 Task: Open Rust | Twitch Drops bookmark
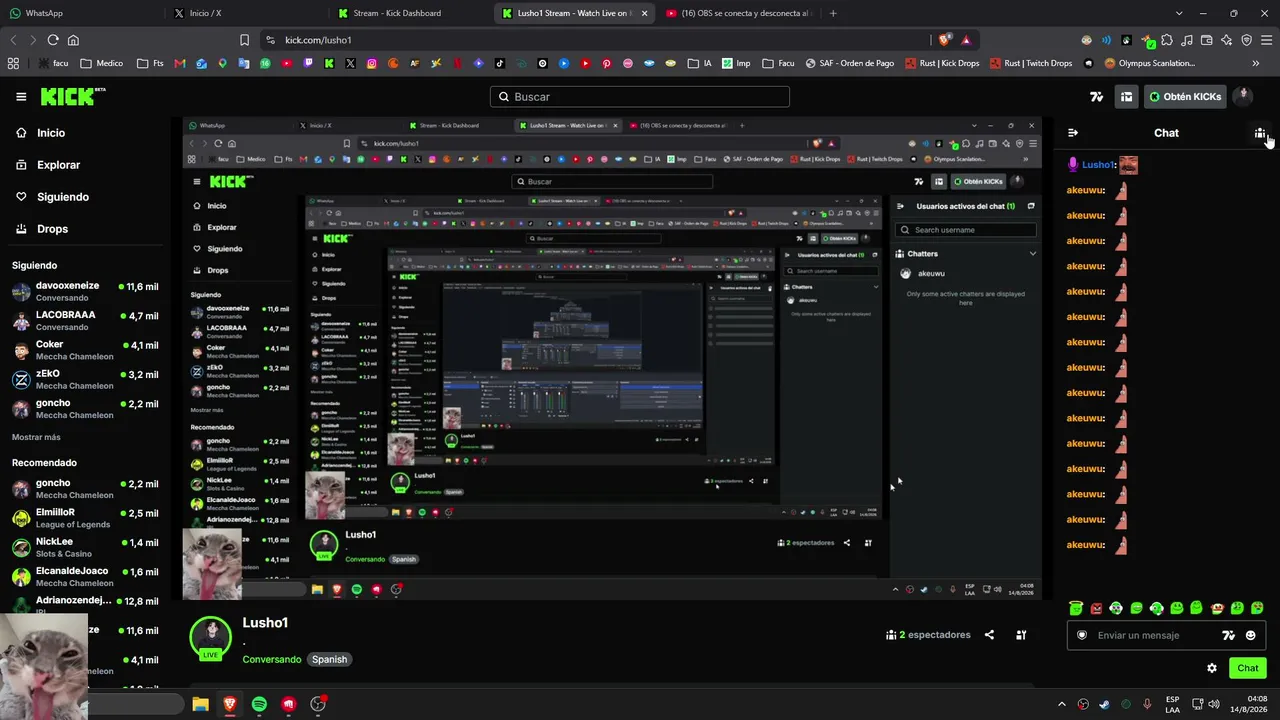point(1031,63)
